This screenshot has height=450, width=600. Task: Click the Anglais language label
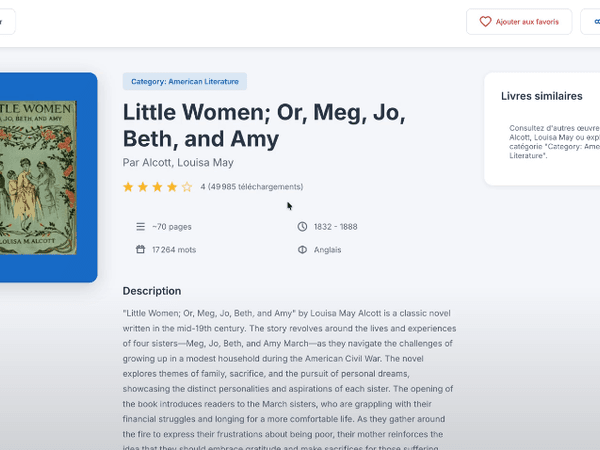click(328, 250)
